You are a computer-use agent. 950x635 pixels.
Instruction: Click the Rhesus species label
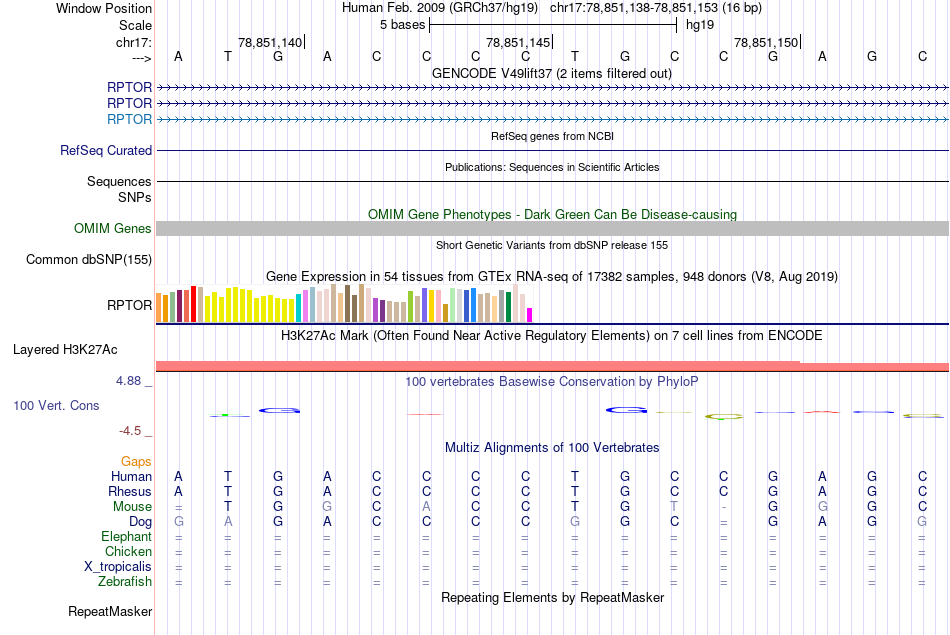pos(130,491)
